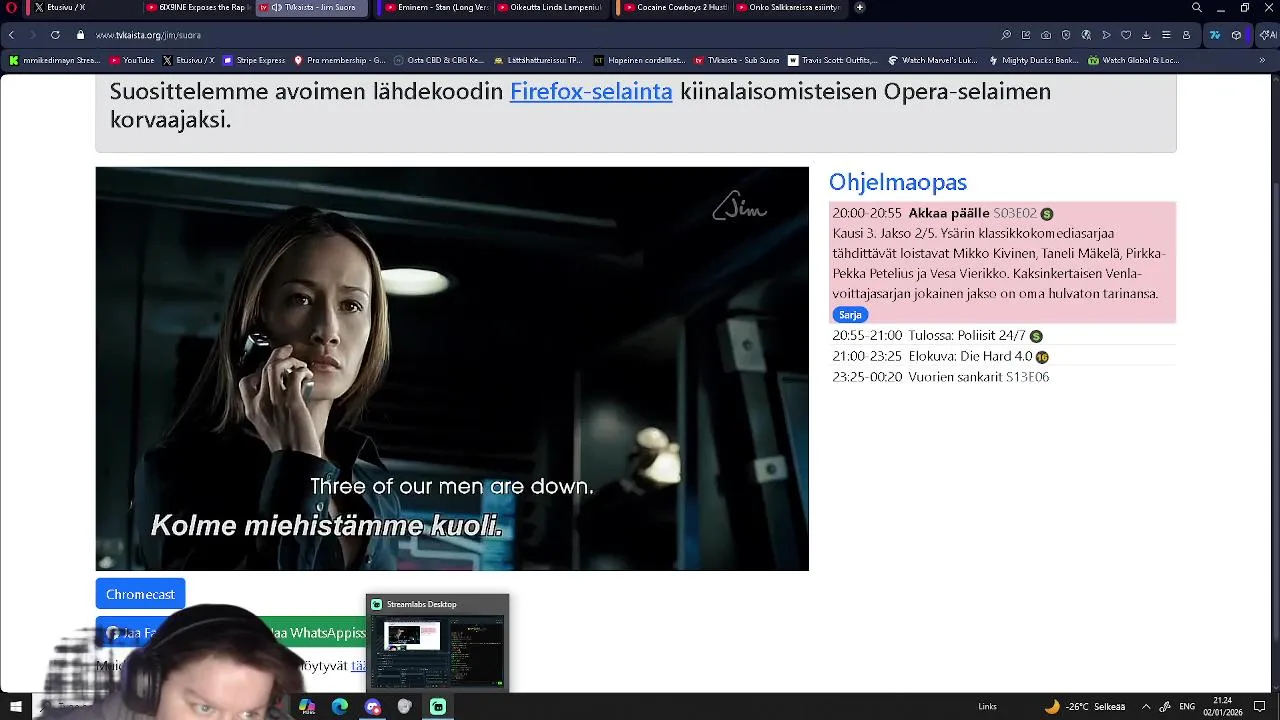Viewport: 1280px width, 720px height.
Task: Click the edit page icon in address bar
Action: coord(1026,35)
